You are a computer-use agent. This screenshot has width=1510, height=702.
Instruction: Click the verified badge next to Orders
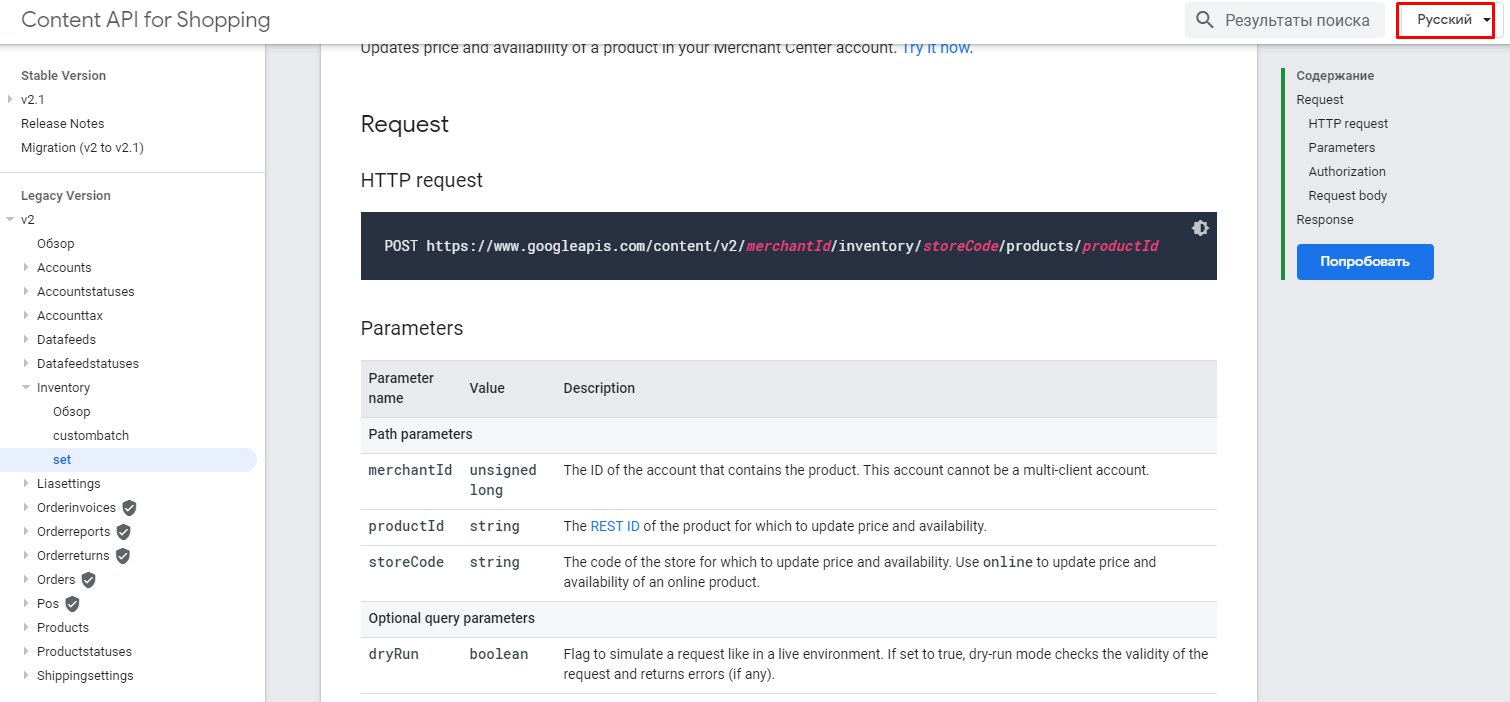pyautogui.click(x=88, y=580)
